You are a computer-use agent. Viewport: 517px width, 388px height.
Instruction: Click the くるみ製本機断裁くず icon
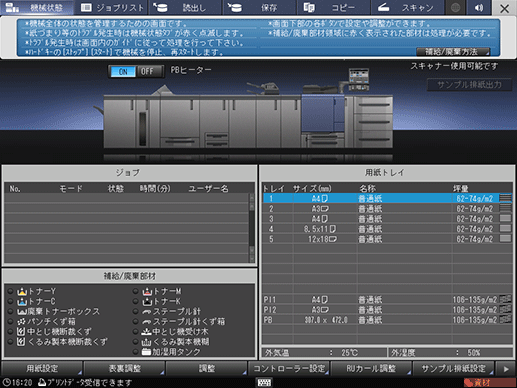(x=21, y=342)
